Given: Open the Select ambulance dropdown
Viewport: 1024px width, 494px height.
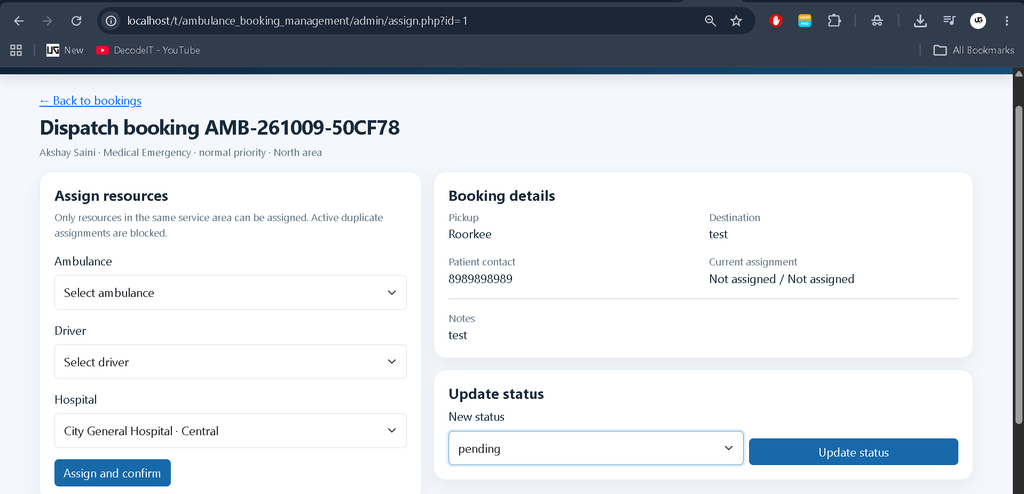Looking at the screenshot, I should coord(231,293).
